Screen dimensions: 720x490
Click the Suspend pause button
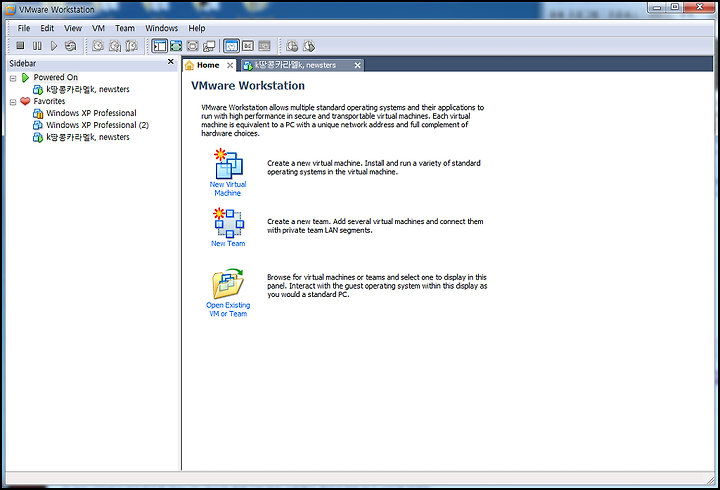tap(37, 45)
